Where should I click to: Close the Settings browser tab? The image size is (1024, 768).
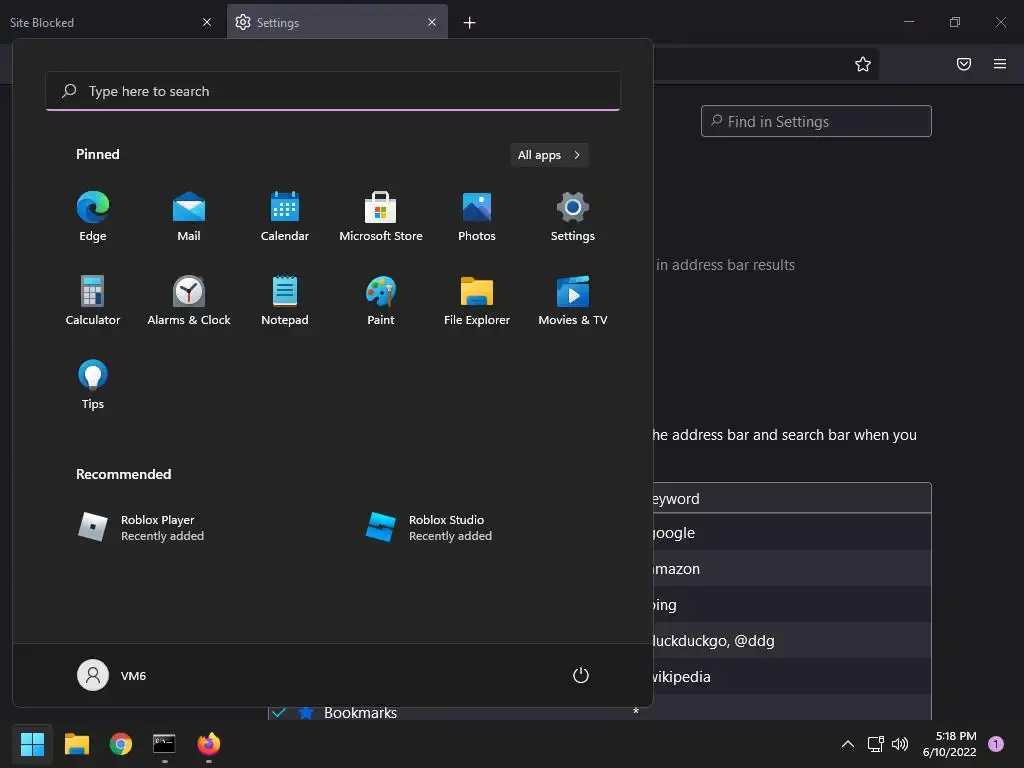[432, 22]
